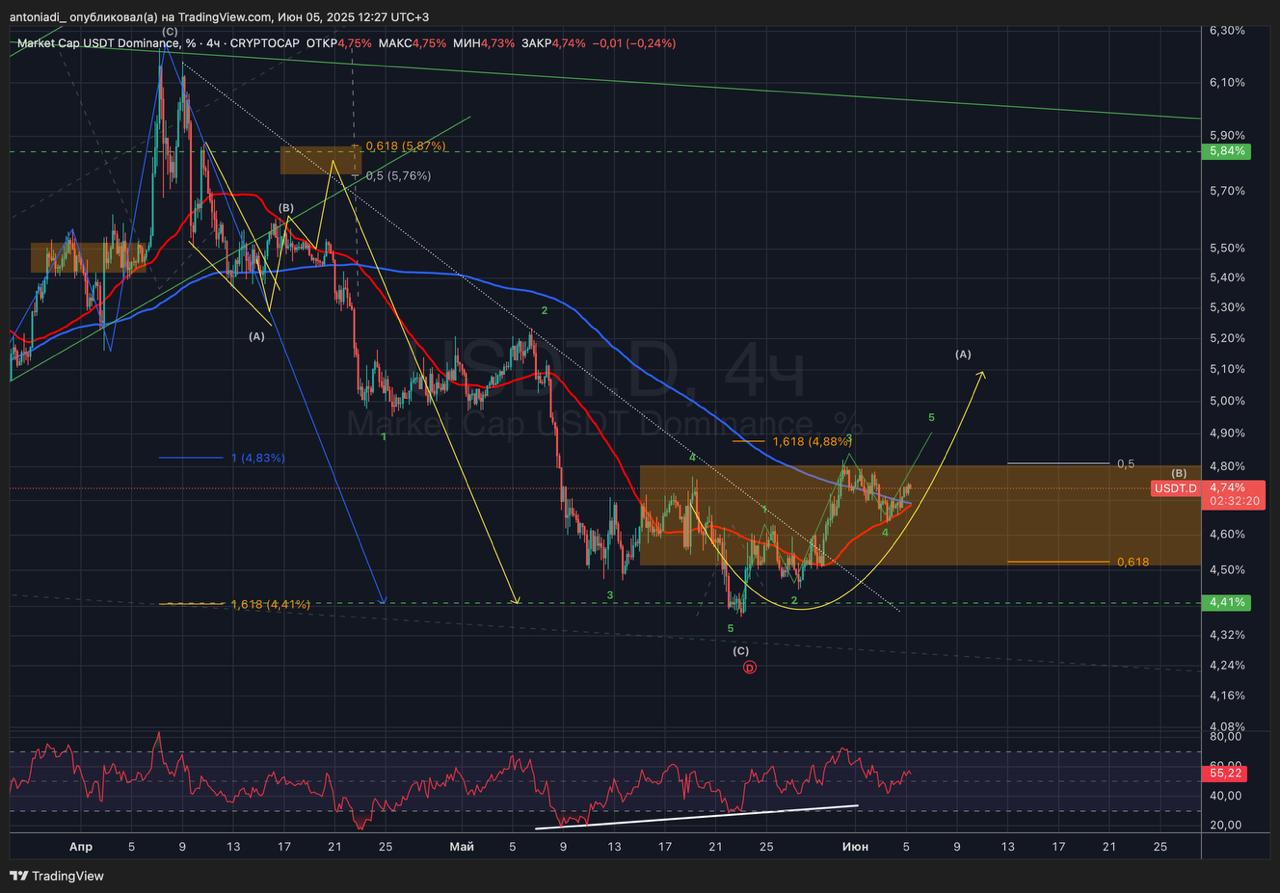Click the 4,90% price scale tick
1280x893 pixels.
1226,433
